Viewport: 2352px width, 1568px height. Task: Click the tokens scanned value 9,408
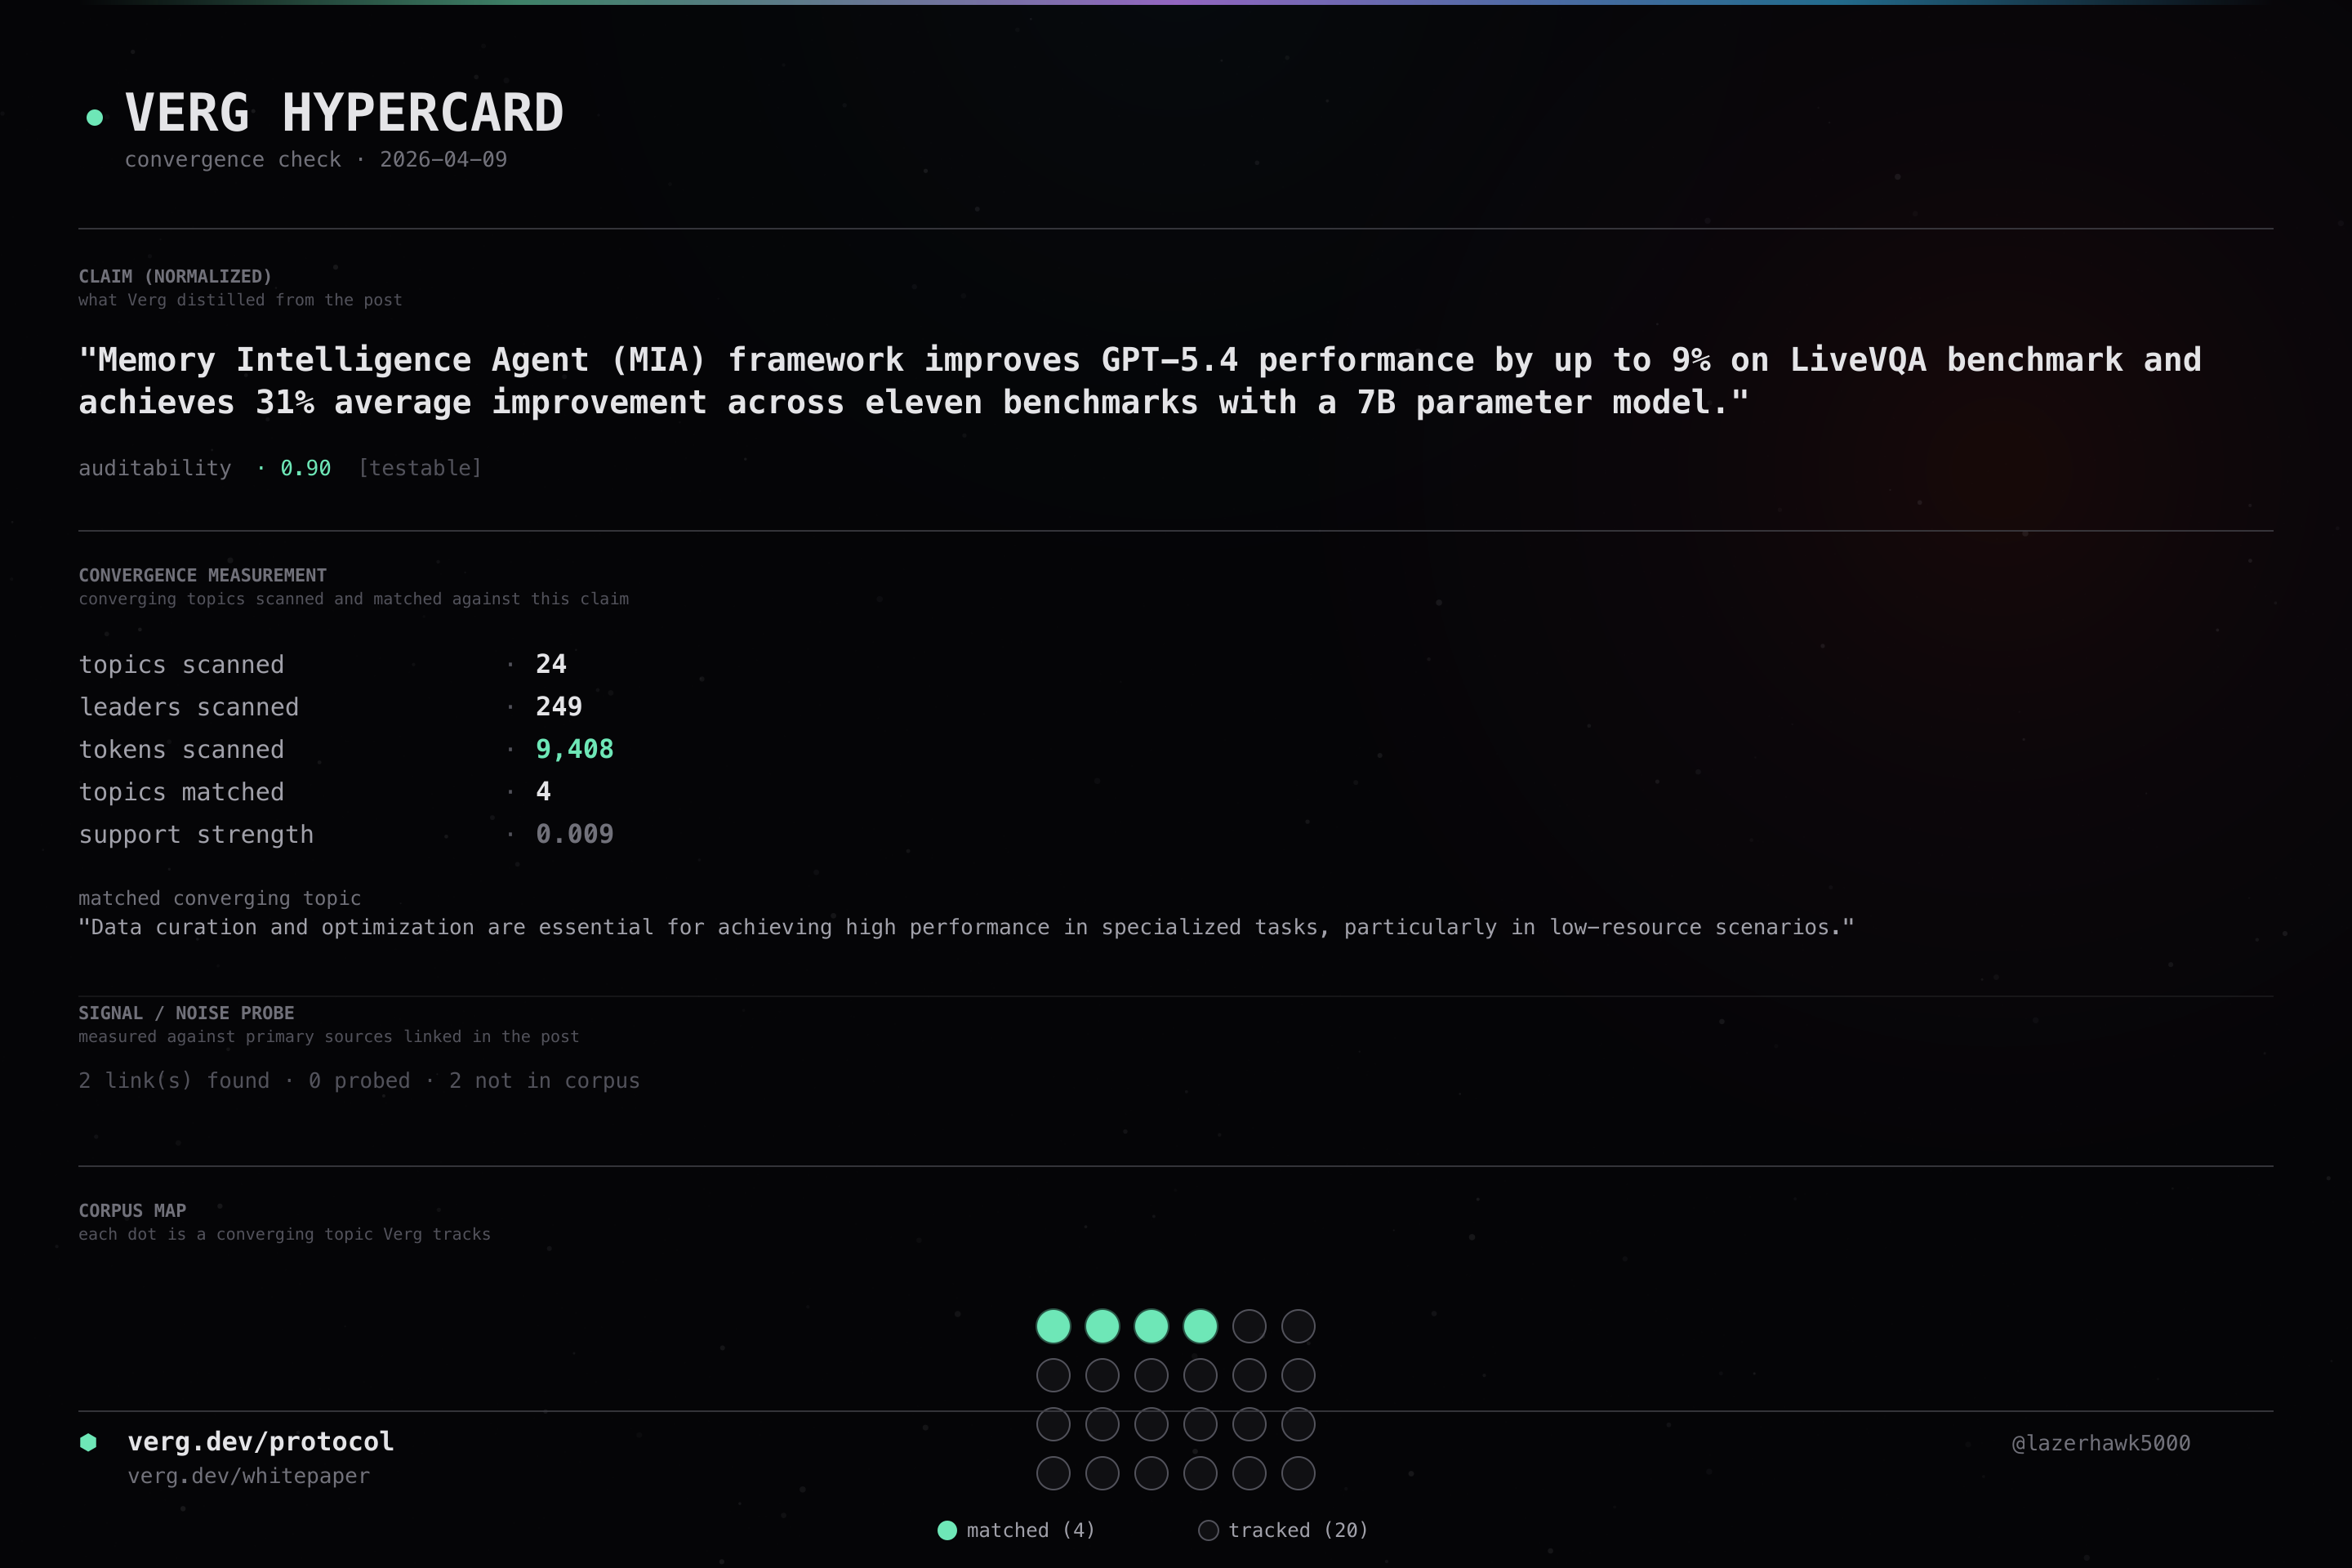click(x=575, y=749)
